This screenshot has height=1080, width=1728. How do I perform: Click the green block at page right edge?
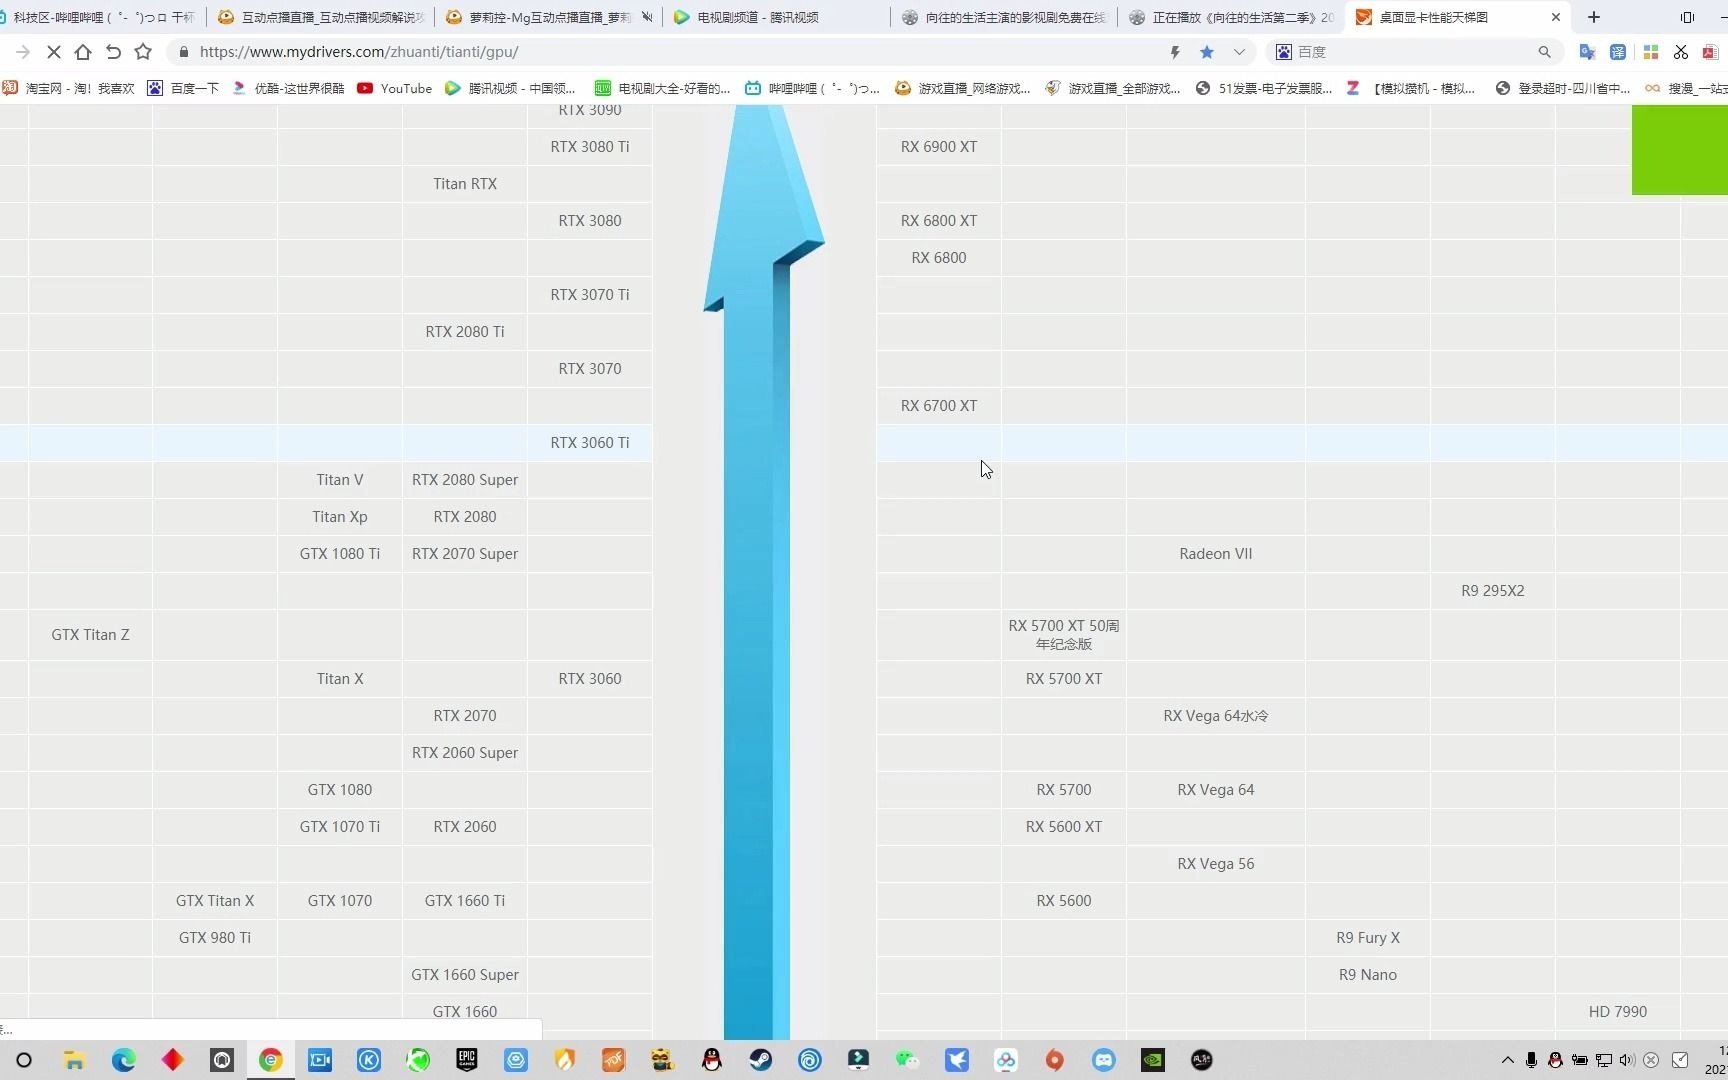pyautogui.click(x=1680, y=150)
